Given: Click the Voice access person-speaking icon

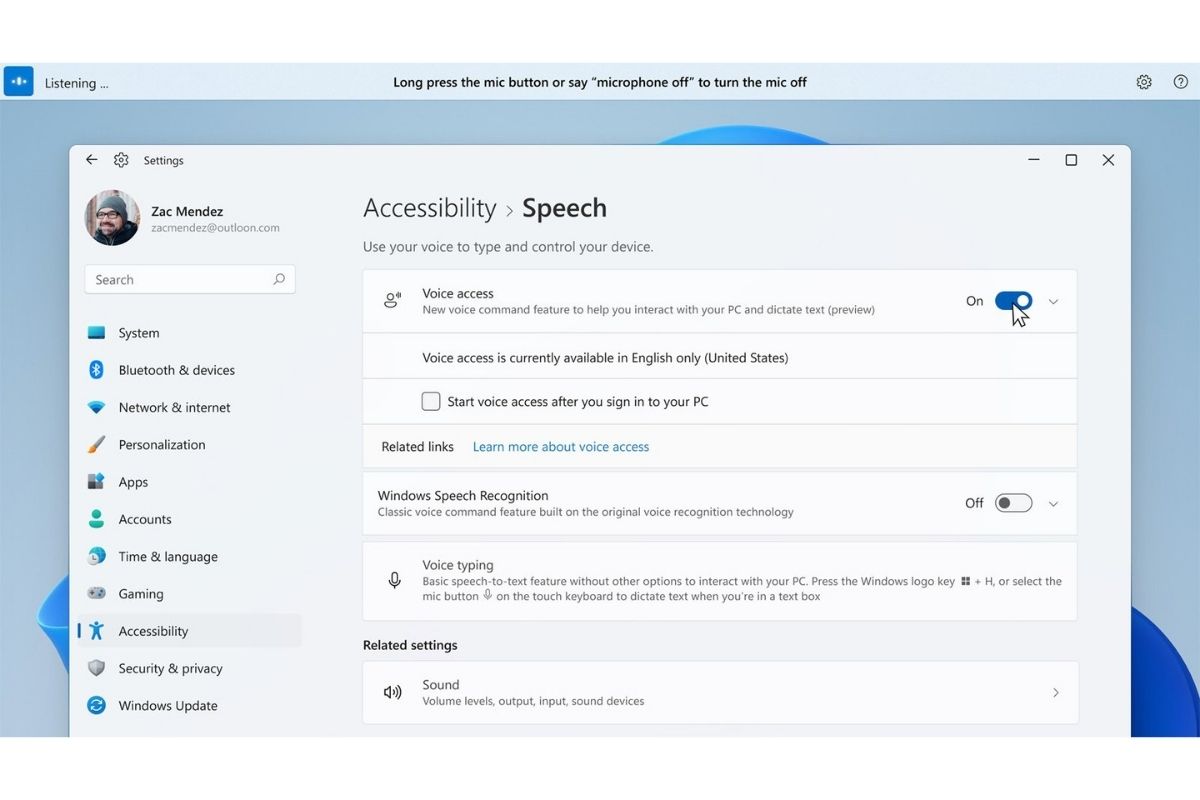Looking at the screenshot, I should (393, 300).
